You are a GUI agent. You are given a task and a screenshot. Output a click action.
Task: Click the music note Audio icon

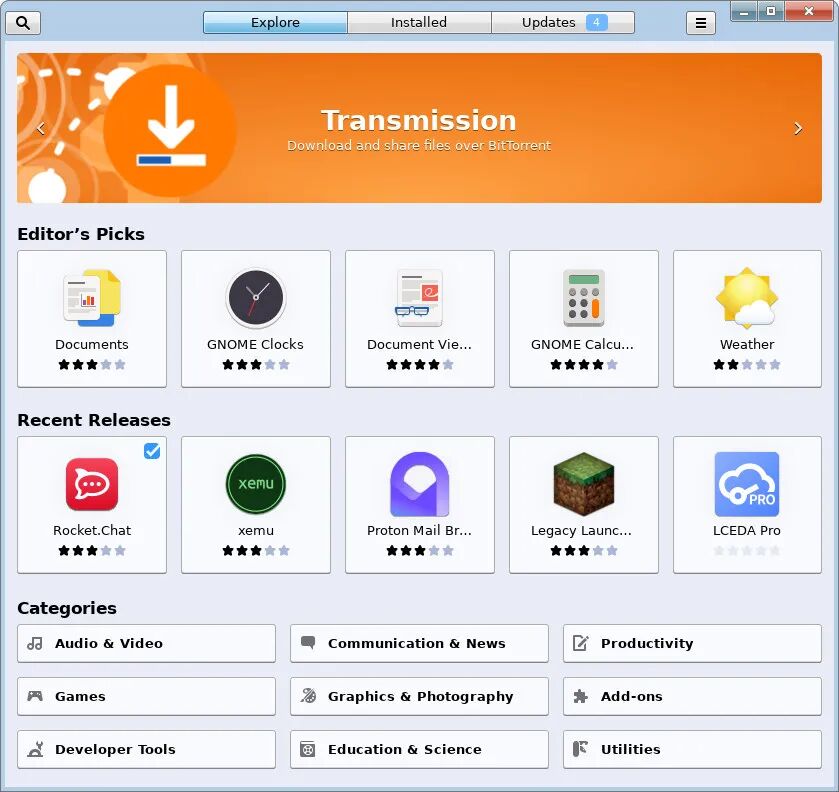[x=35, y=643]
